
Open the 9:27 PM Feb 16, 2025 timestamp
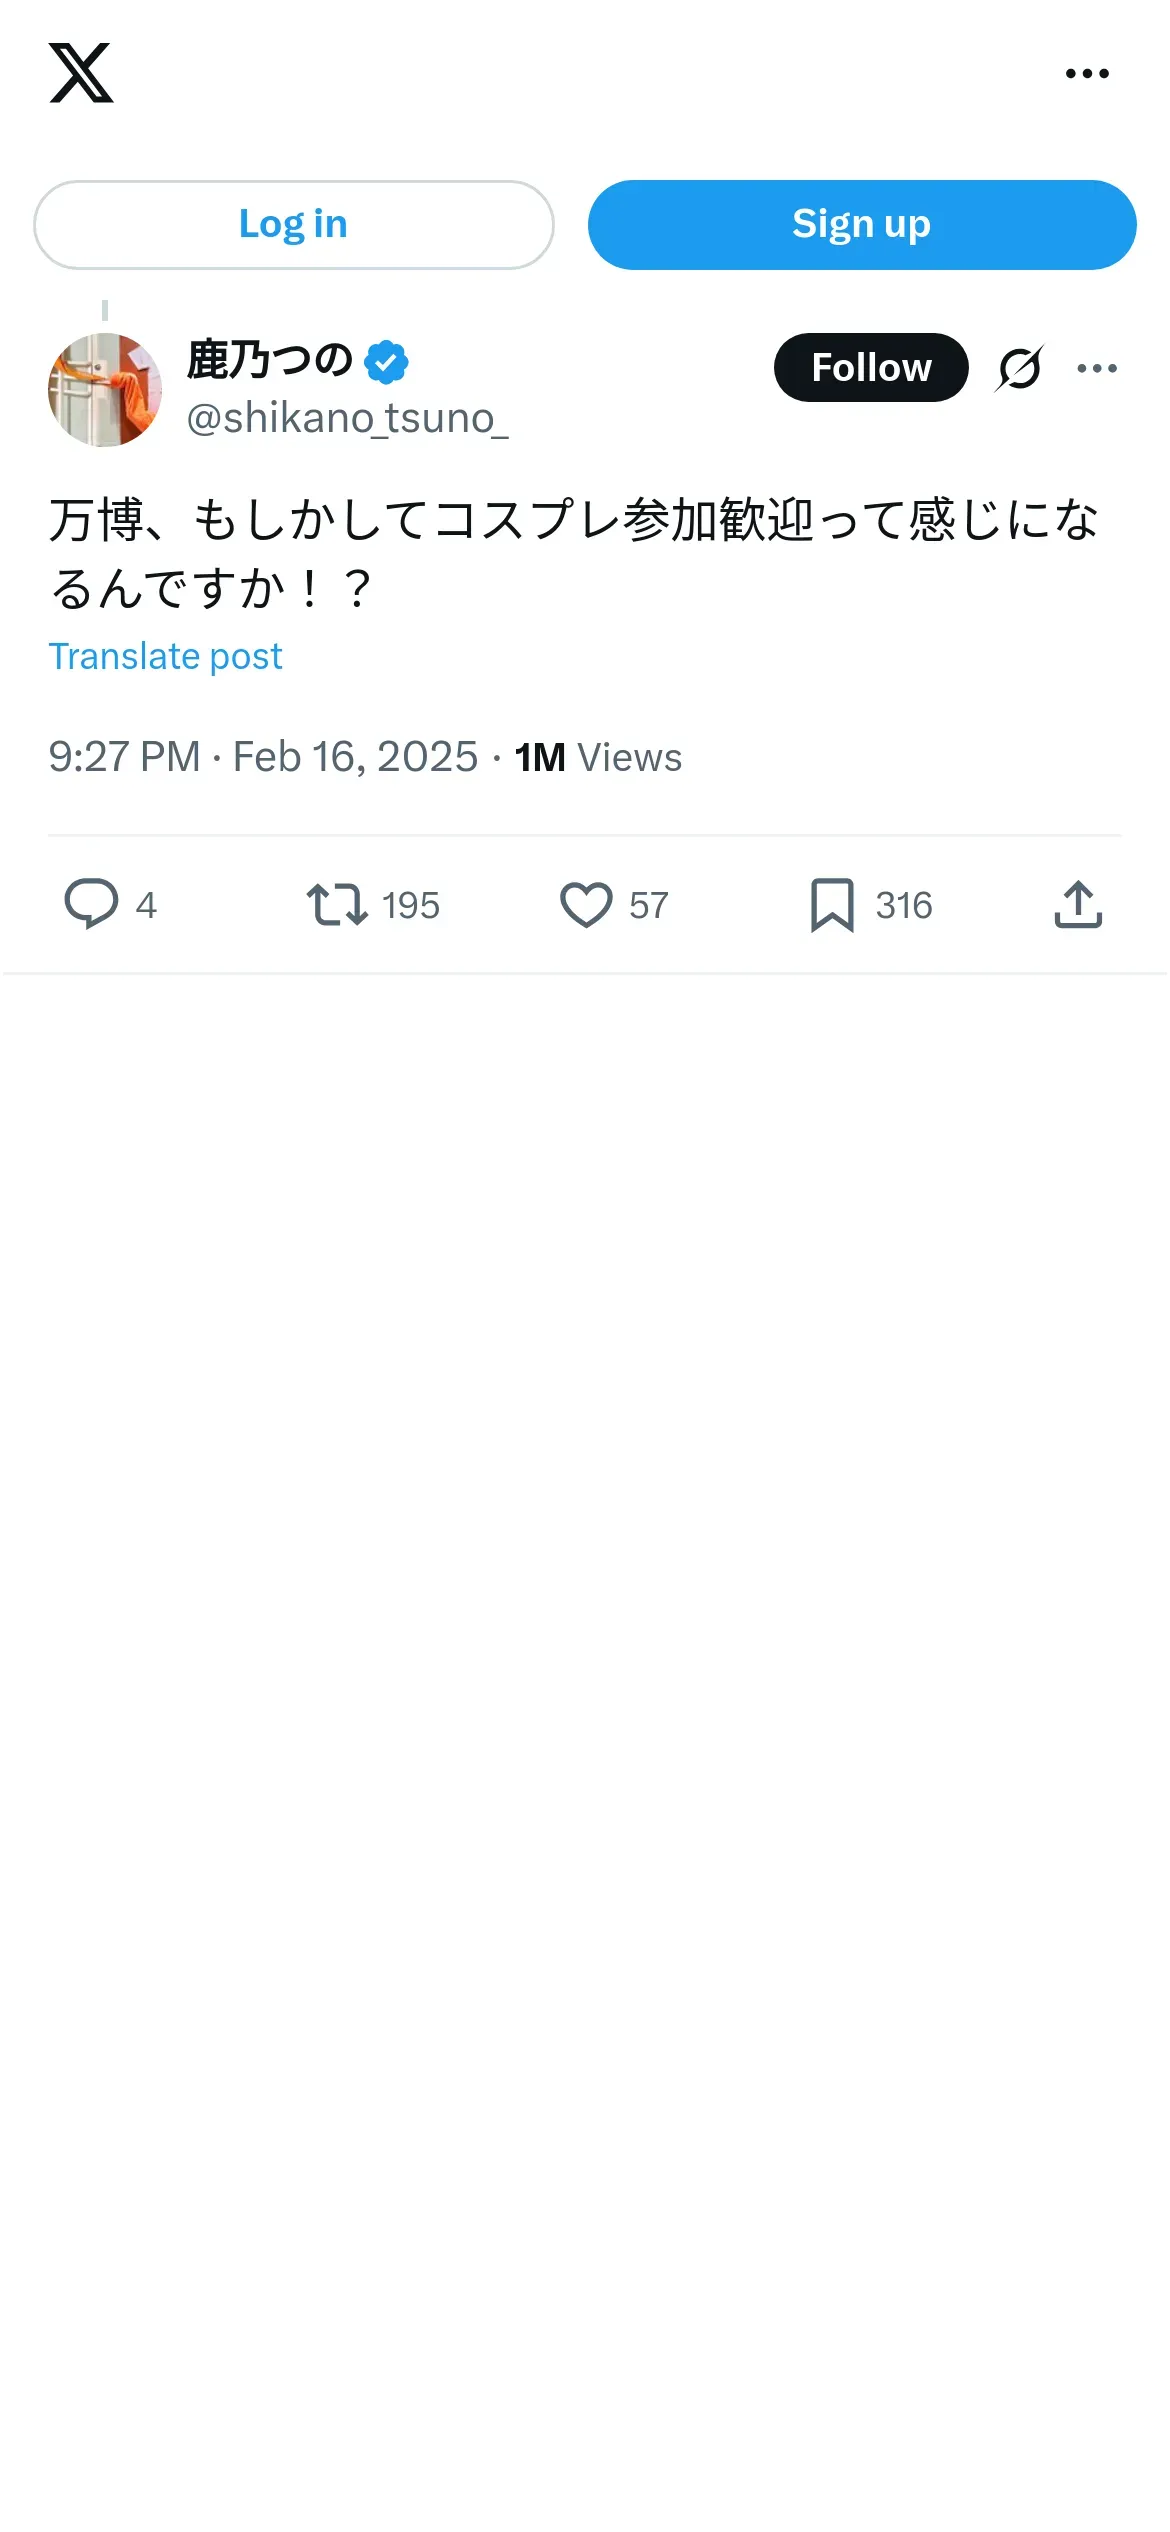[263, 757]
